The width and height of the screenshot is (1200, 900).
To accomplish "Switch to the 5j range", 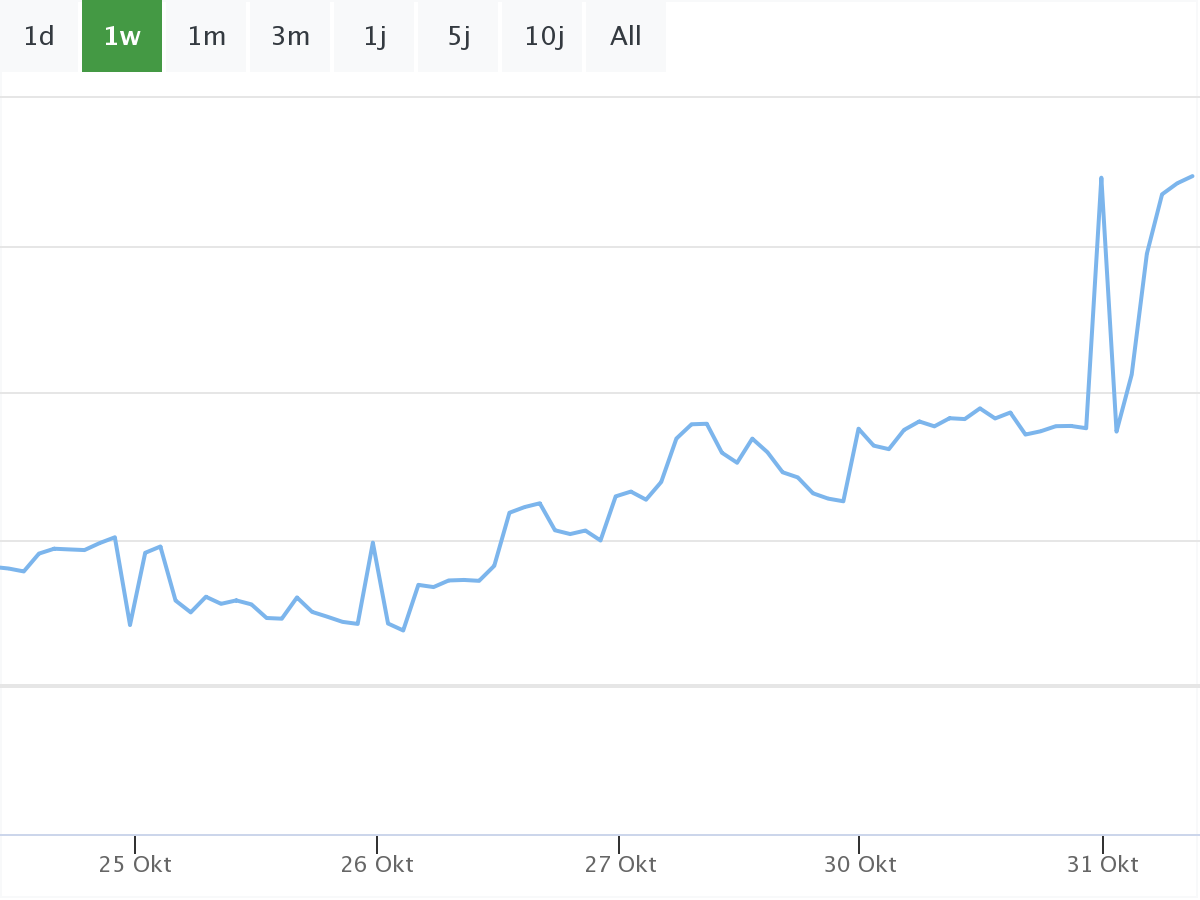I will point(459,37).
